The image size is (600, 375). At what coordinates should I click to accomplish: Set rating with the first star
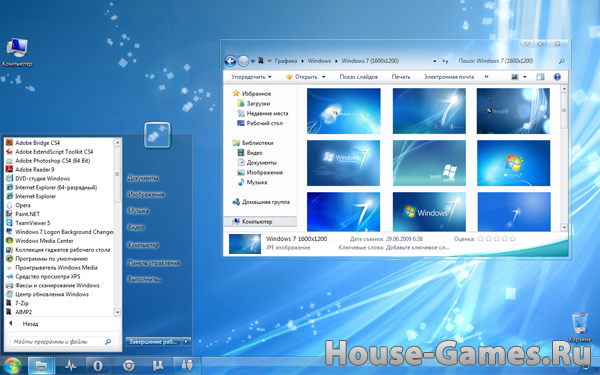(481, 239)
